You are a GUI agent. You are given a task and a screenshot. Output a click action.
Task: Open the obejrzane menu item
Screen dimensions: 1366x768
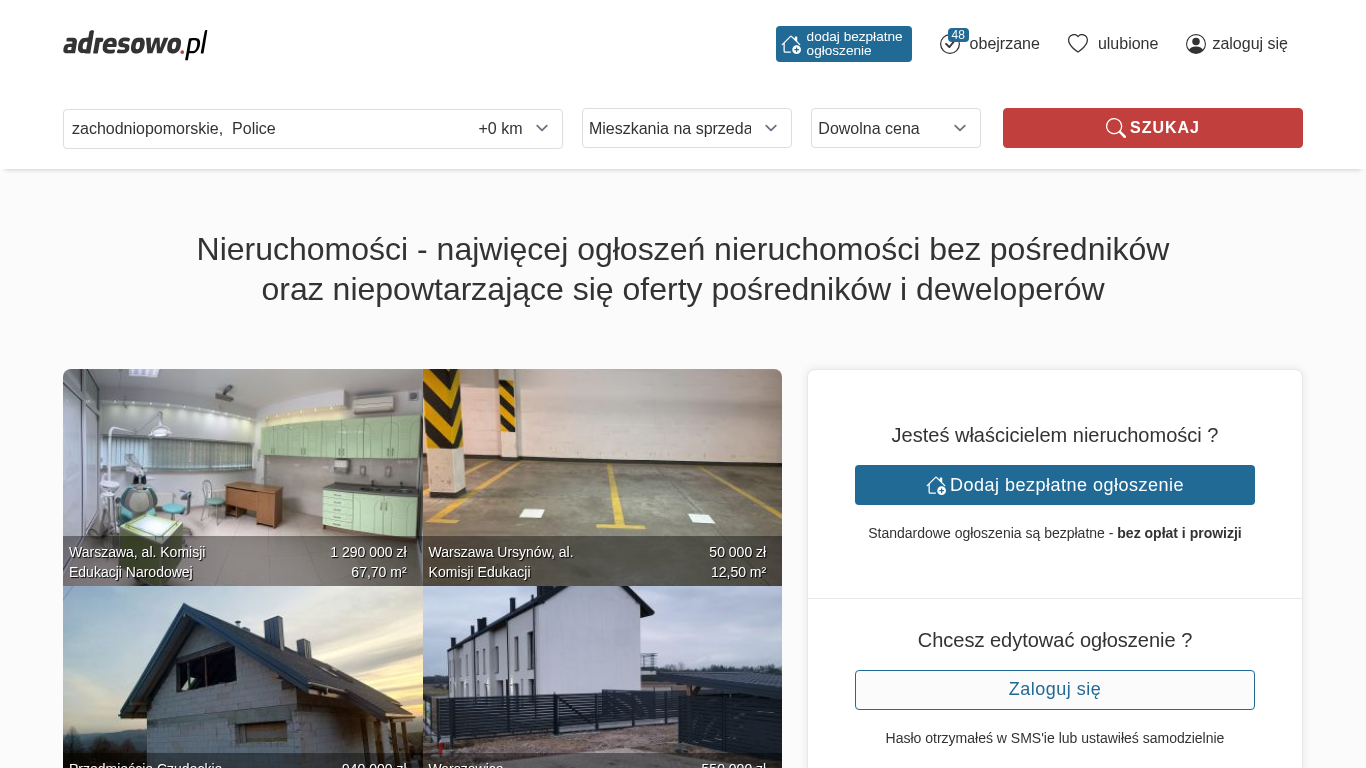click(1004, 44)
